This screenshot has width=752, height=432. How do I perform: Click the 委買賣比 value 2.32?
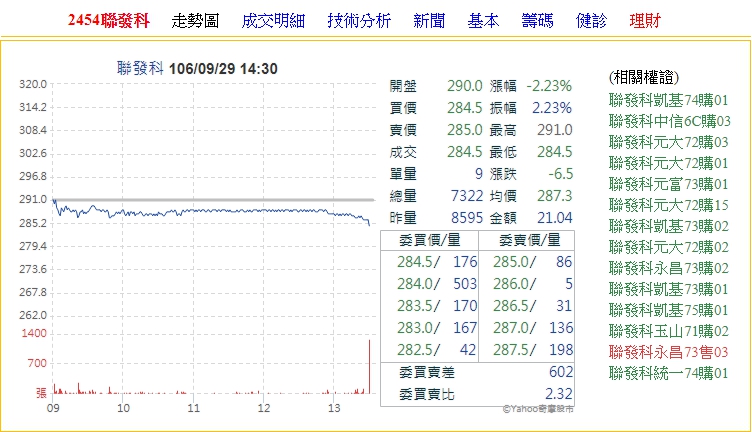click(x=559, y=394)
